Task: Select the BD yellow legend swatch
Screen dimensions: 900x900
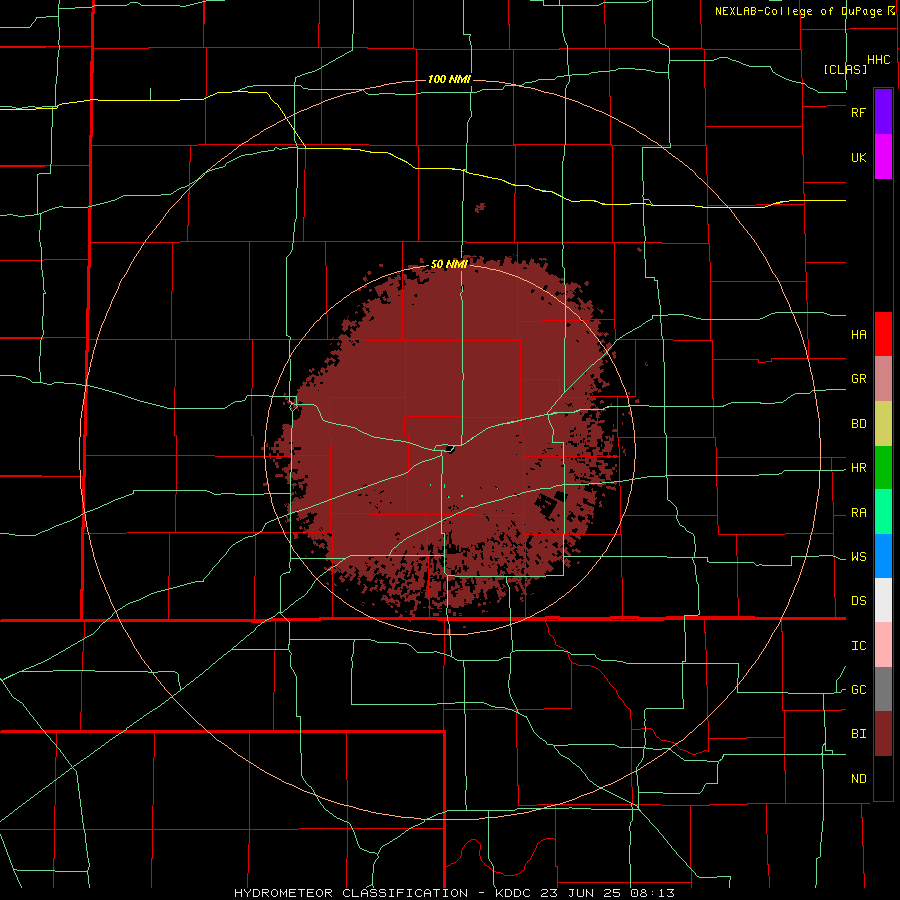Action: [x=883, y=424]
